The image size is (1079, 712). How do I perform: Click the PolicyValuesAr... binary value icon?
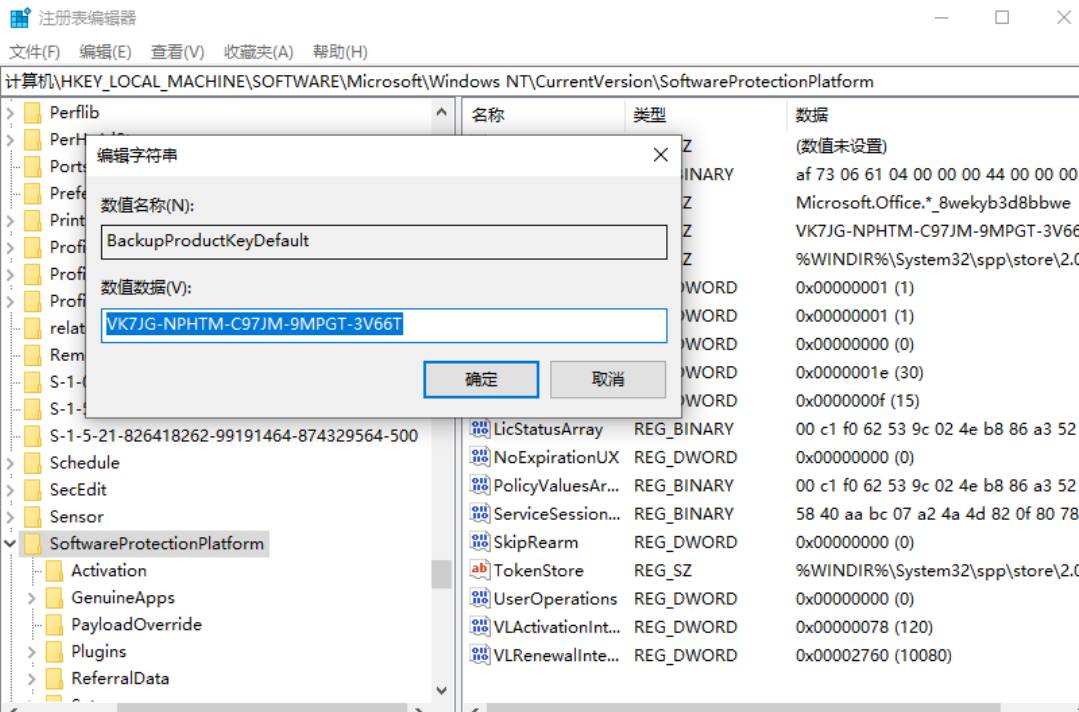(479, 485)
